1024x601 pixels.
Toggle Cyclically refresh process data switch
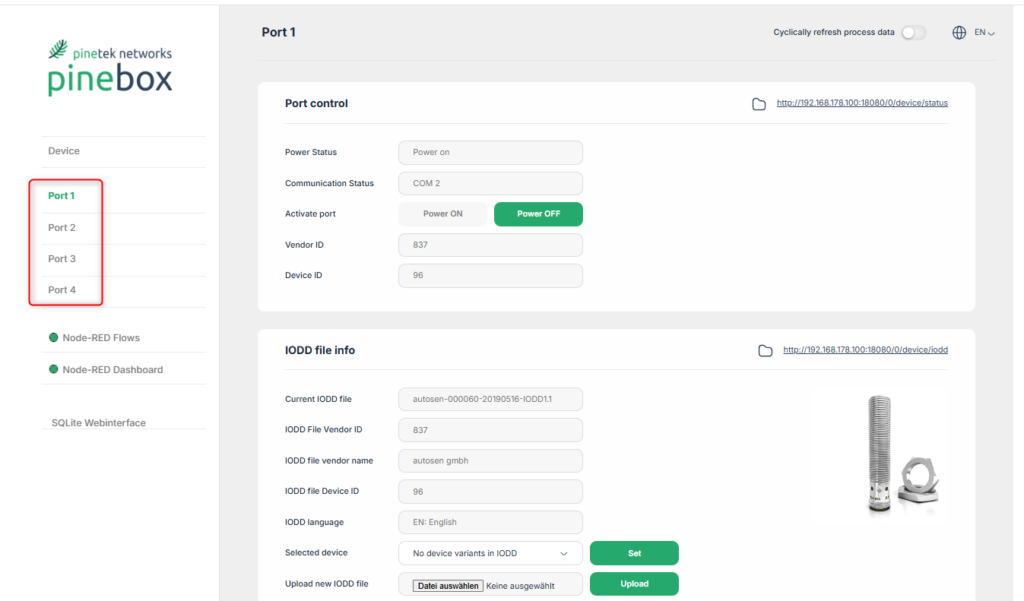pos(913,33)
